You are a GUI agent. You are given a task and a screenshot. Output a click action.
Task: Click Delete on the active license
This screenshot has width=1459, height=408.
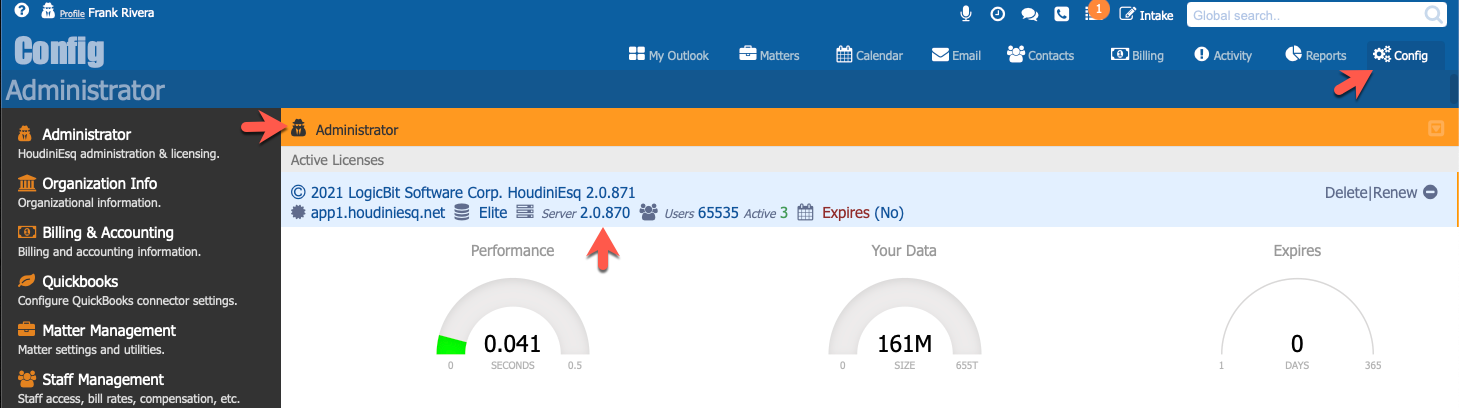pos(1346,192)
